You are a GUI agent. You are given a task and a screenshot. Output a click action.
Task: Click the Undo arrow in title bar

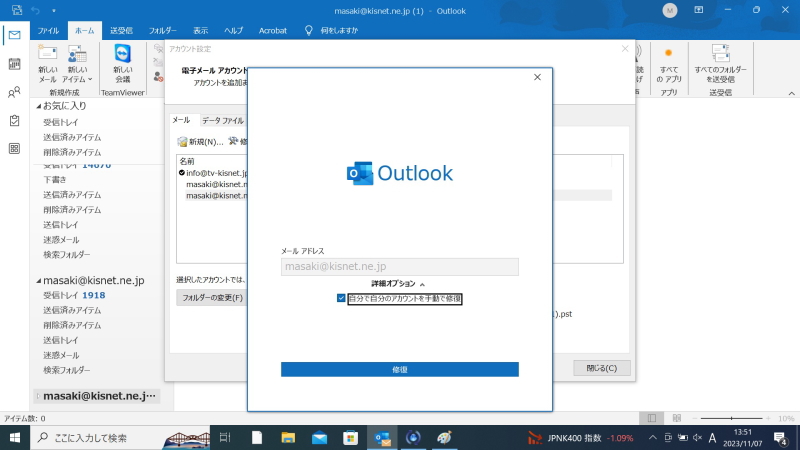[x=36, y=10]
